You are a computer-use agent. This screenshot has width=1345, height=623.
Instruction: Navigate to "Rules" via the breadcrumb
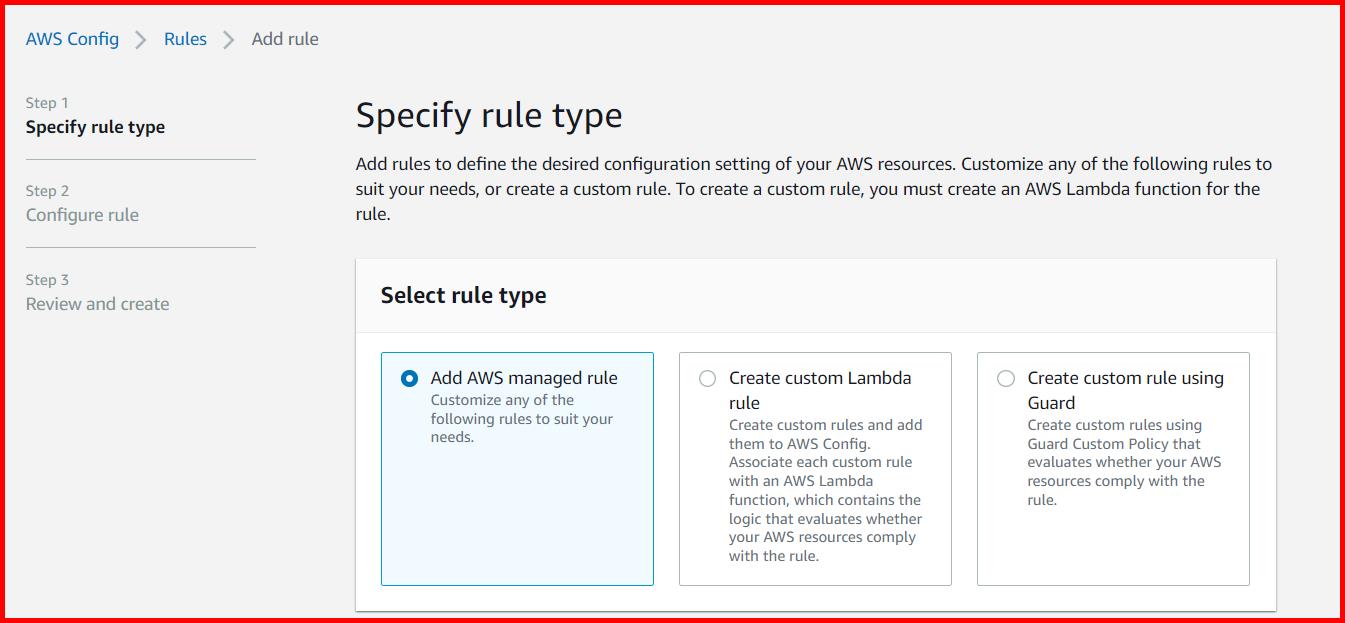185,39
